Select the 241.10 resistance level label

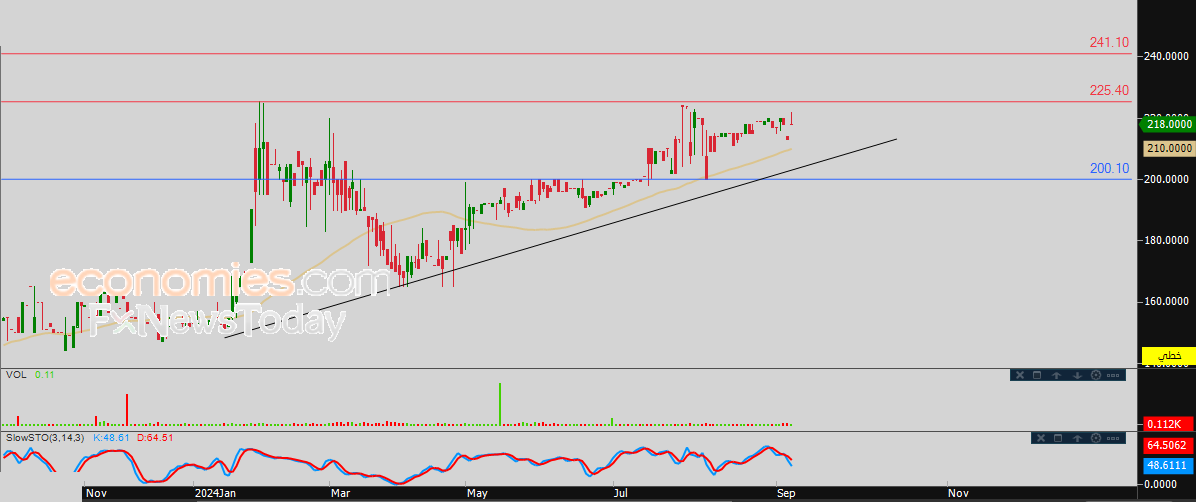pyautogui.click(x=1109, y=43)
